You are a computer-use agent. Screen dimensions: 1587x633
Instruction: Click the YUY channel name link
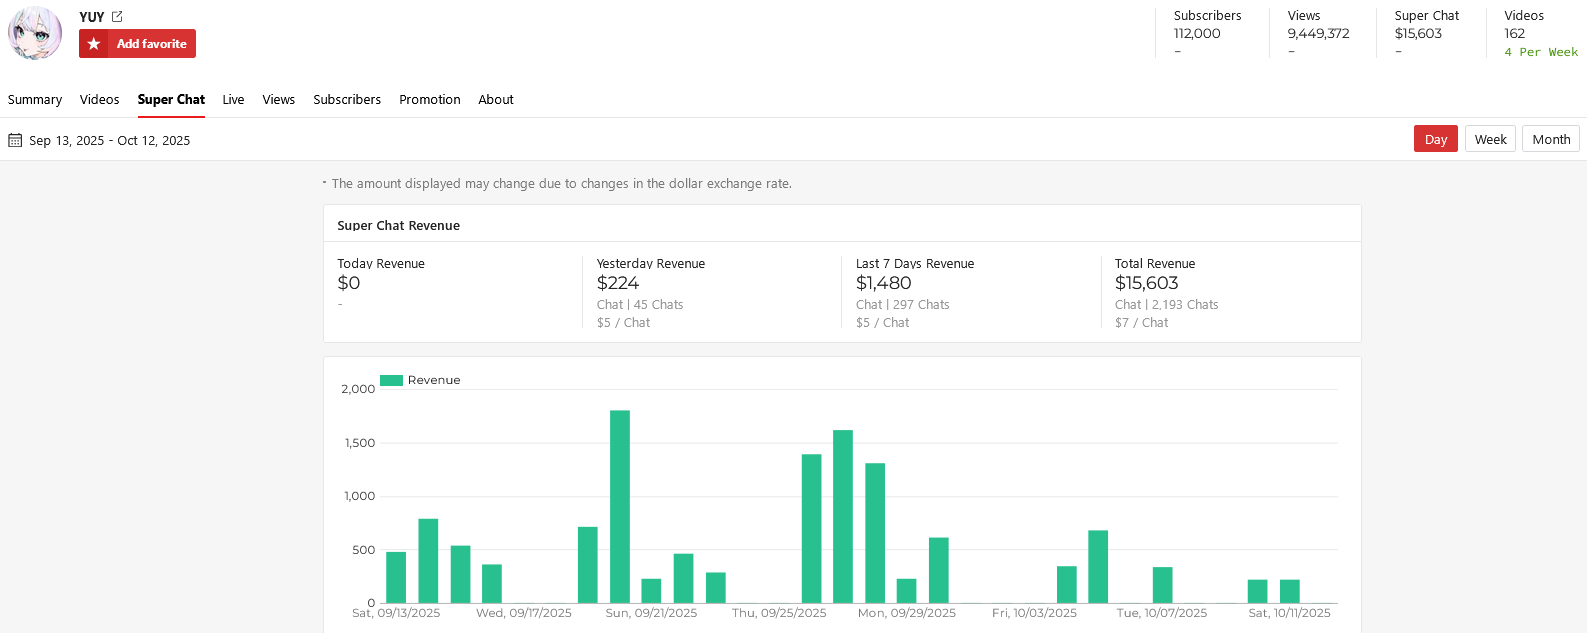(x=92, y=17)
